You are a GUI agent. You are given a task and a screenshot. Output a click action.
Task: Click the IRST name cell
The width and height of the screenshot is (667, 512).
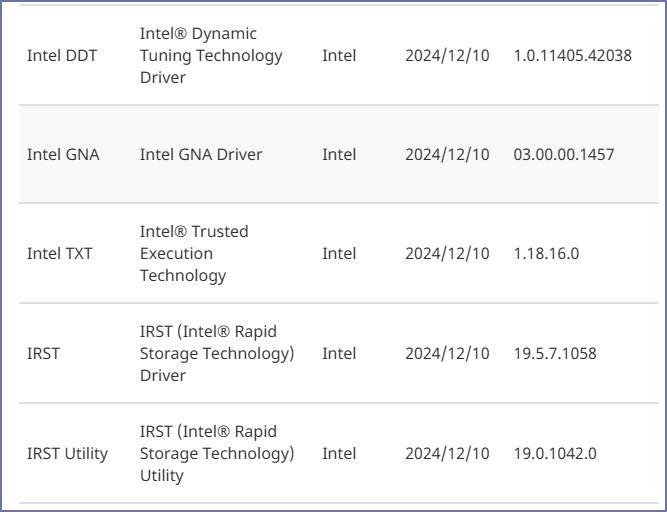pyautogui.click(x=43, y=353)
